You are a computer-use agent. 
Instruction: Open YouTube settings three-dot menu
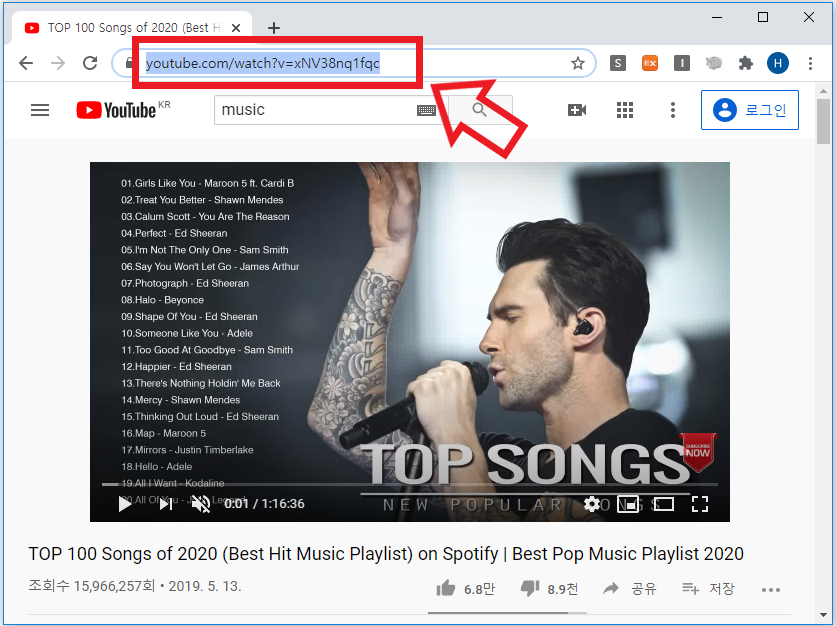pos(673,110)
